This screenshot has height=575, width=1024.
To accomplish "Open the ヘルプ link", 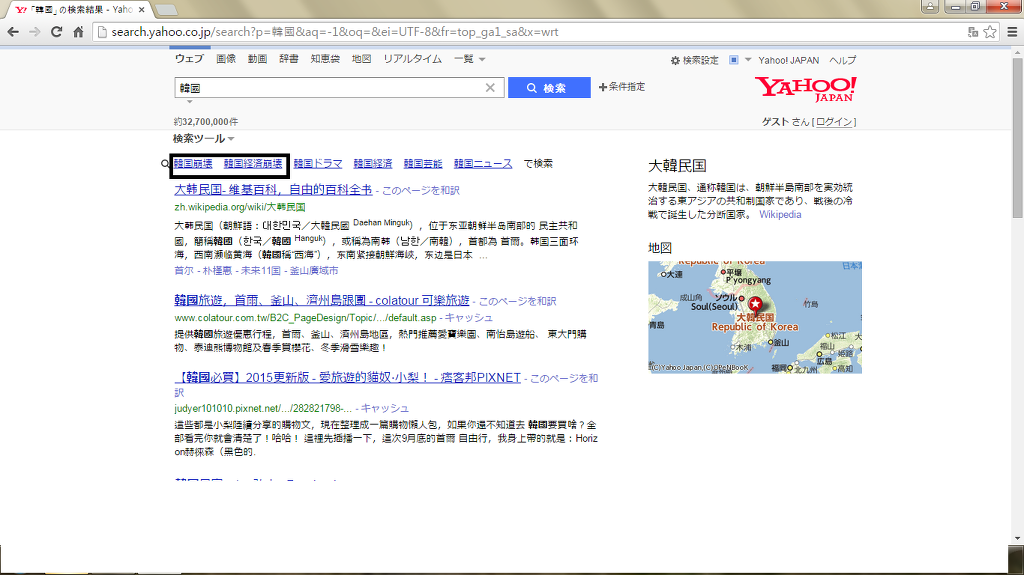I will pyautogui.click(x=842, y=60).
